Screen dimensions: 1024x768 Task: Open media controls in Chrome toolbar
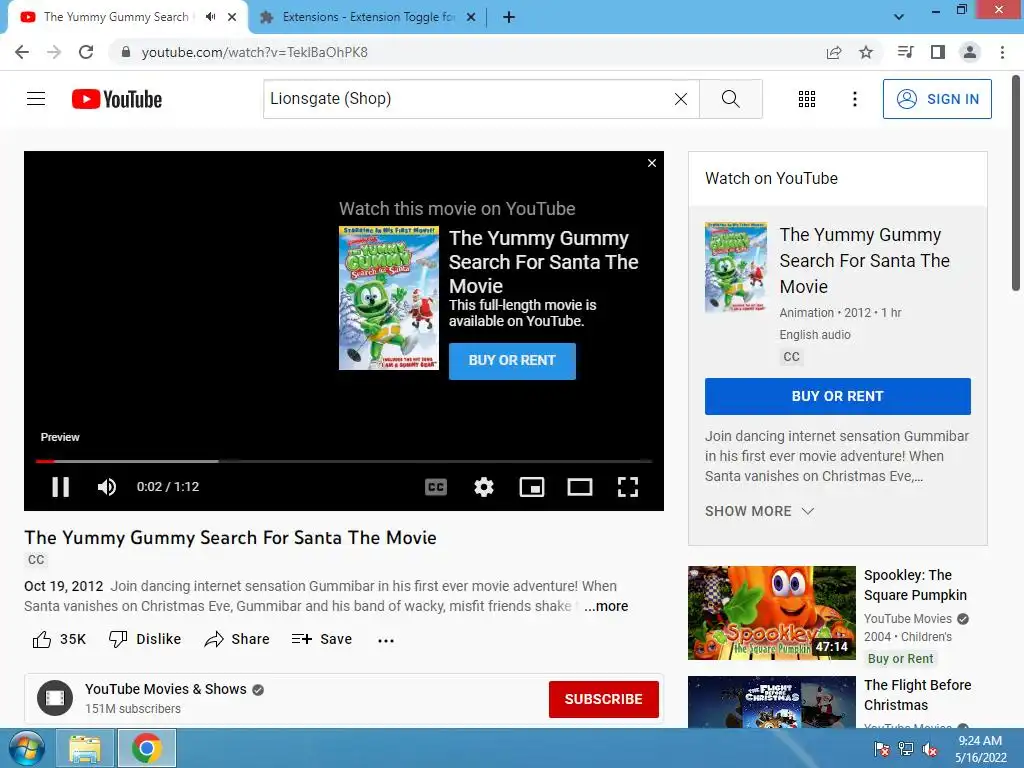pyautogui.click(x=905, y=52)
